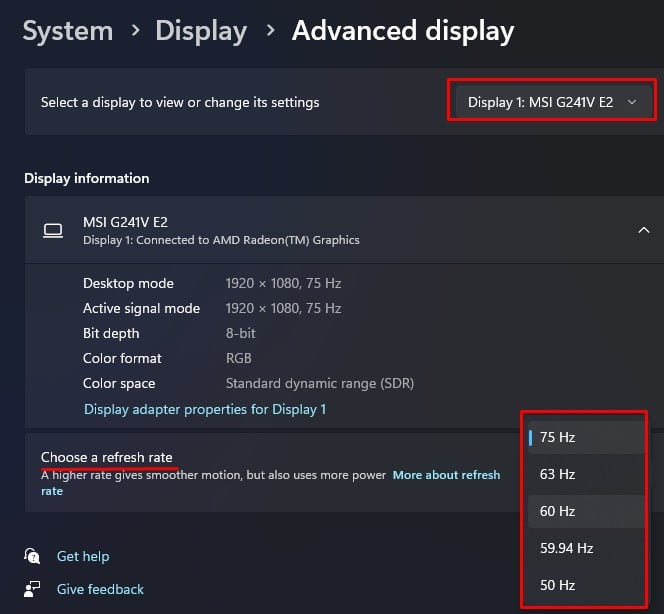Click the Select a display to view label
The image size is (664, 614).
coord(180,102)
